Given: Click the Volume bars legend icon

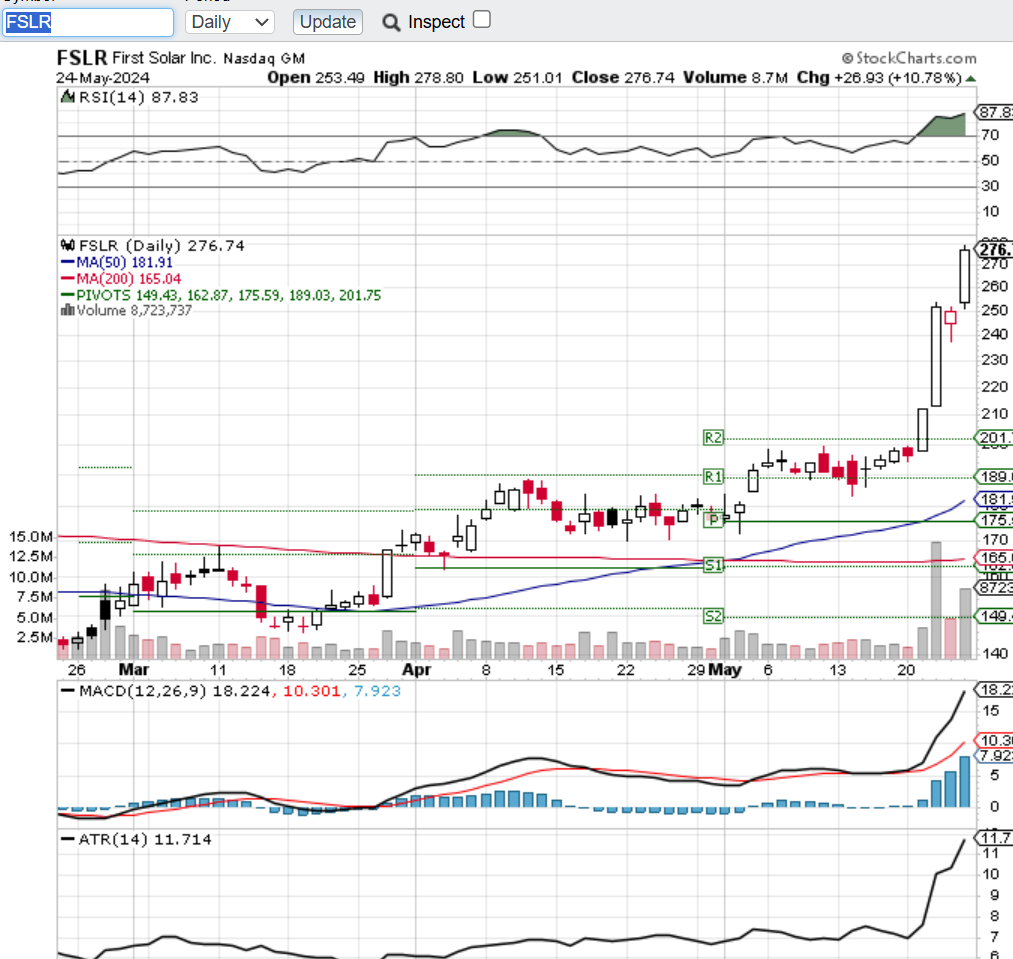Looking at the screenshot, I should (x=67, y=310).
